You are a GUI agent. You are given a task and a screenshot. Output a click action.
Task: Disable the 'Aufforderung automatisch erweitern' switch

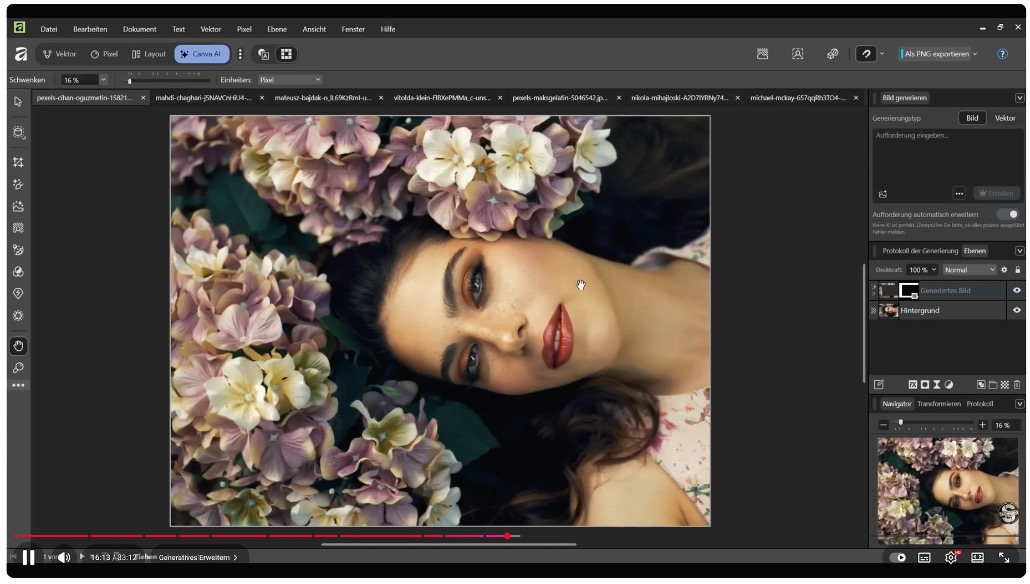[1008, 214]
